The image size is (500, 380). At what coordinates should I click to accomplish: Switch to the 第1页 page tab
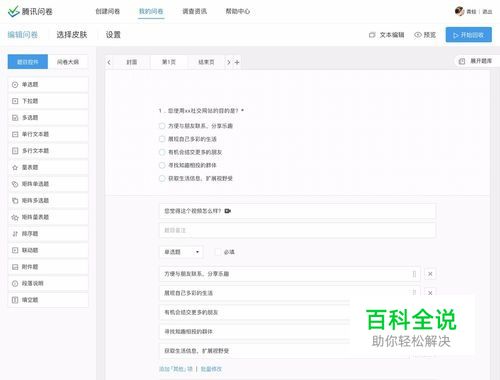[169, 62]
